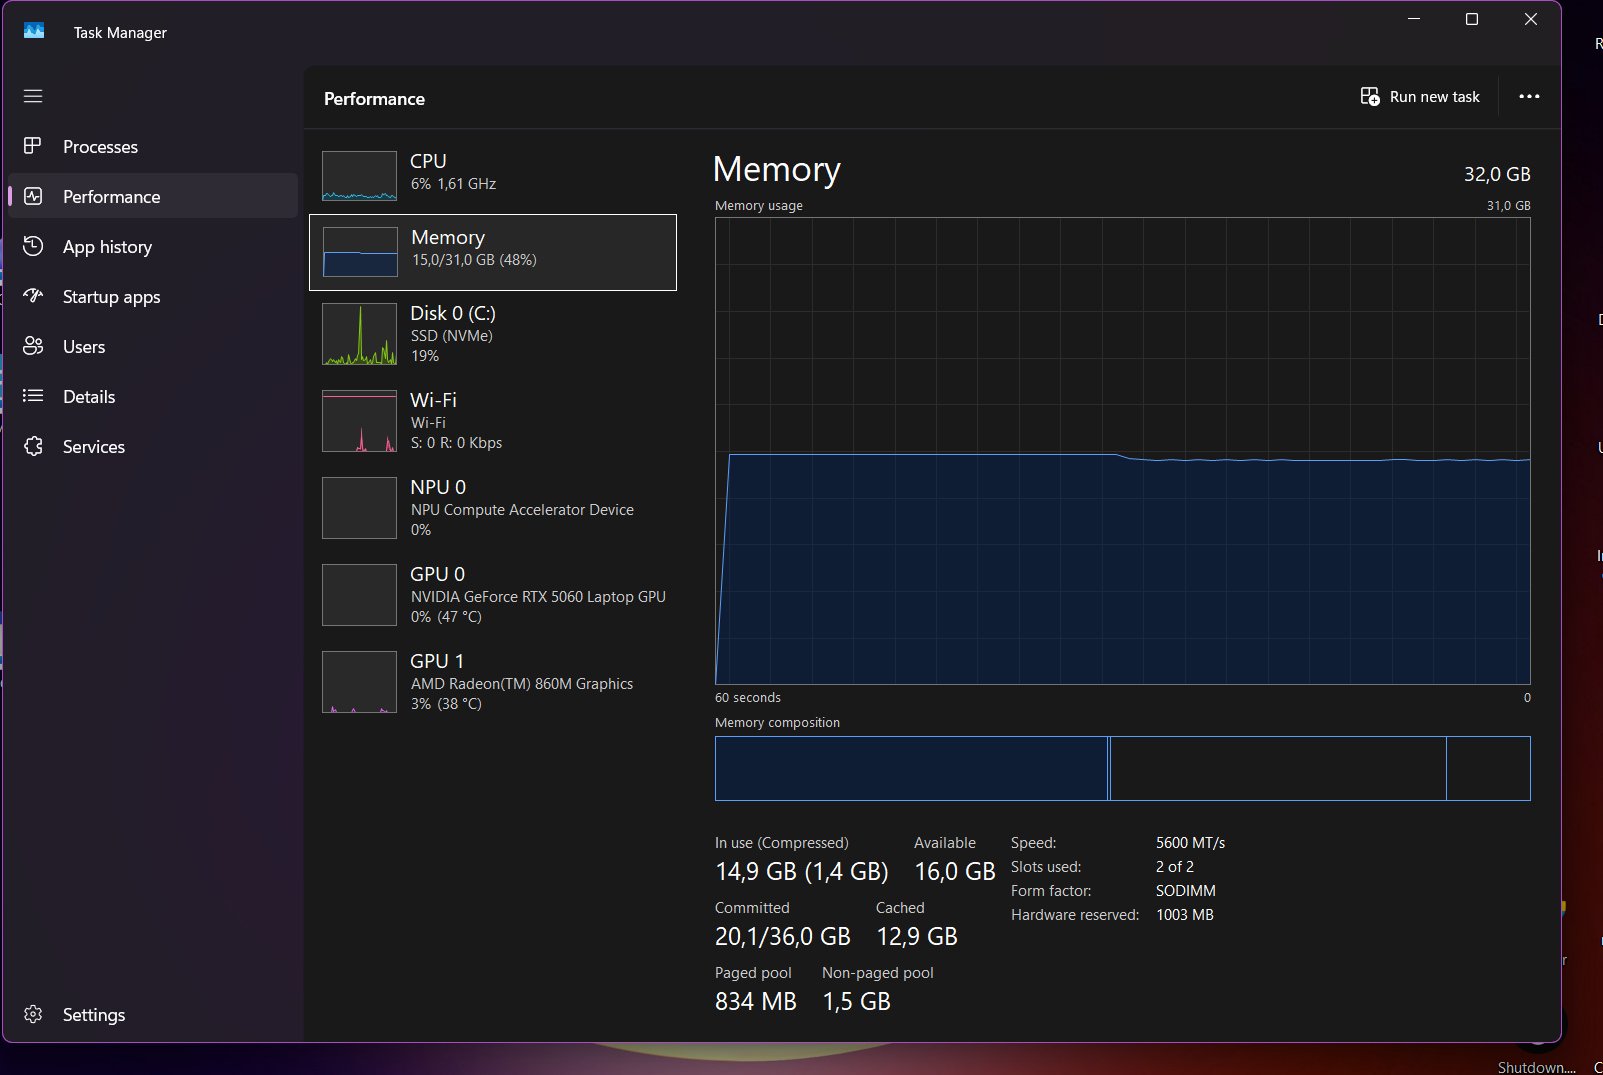
Task: Click the AMD Radeon(TM) 860M Graphics text
Action: 522,684
